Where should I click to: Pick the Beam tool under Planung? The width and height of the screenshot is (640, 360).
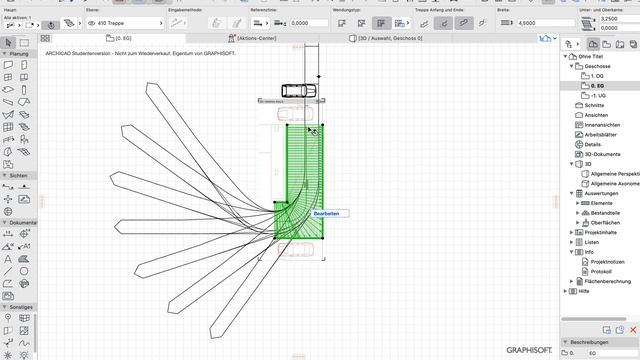point(8,102)
